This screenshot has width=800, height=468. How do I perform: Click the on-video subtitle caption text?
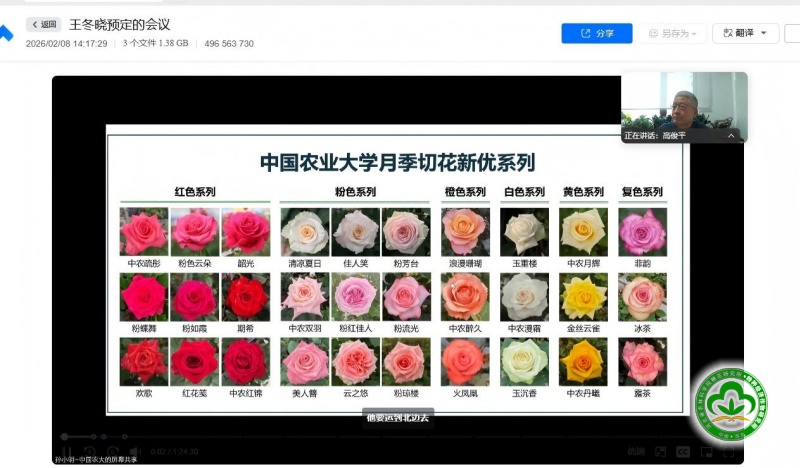(x=396, y=418)
